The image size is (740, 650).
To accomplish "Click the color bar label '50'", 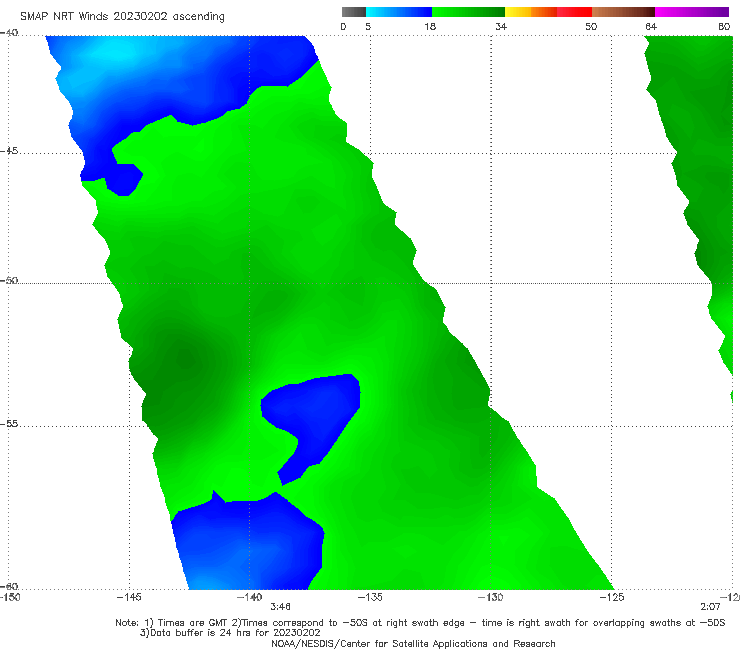I will coord(591,27).
